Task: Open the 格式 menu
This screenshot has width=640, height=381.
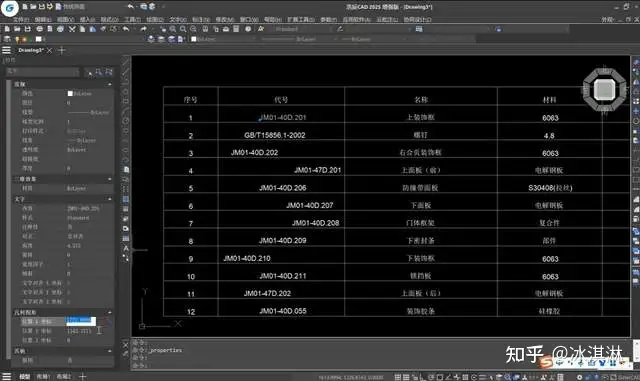Action: click(109, 19)
